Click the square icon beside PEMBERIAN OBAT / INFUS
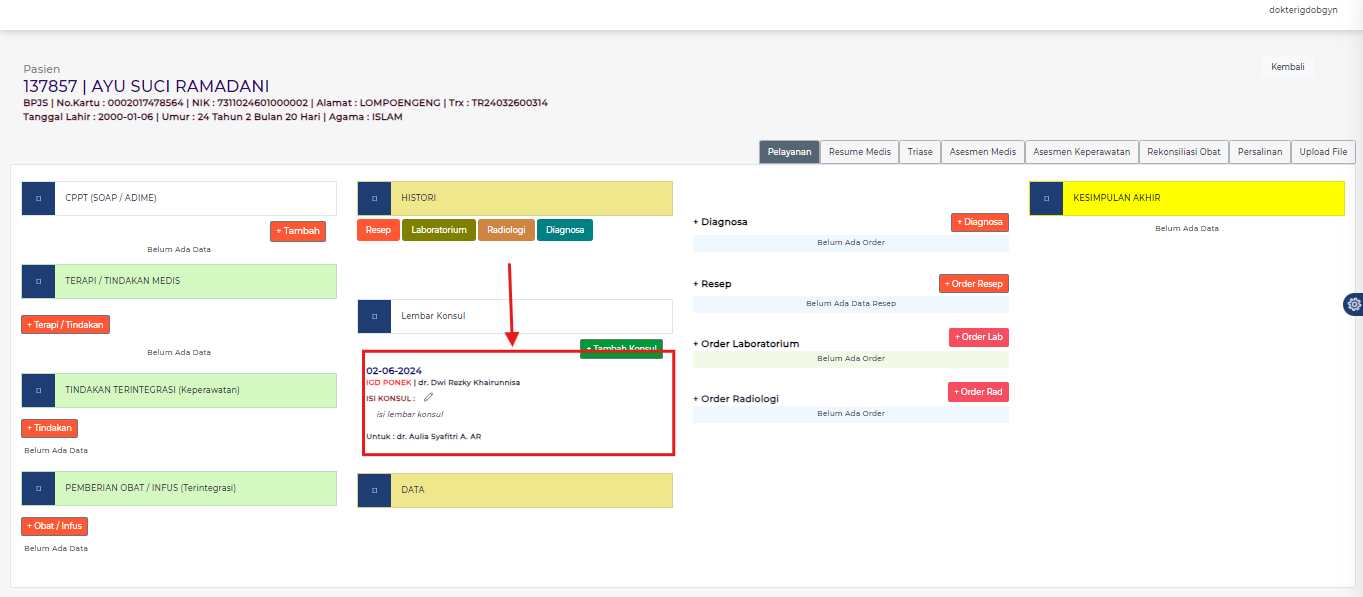This screenshot has height=597, width=1363. coord(38,488)
